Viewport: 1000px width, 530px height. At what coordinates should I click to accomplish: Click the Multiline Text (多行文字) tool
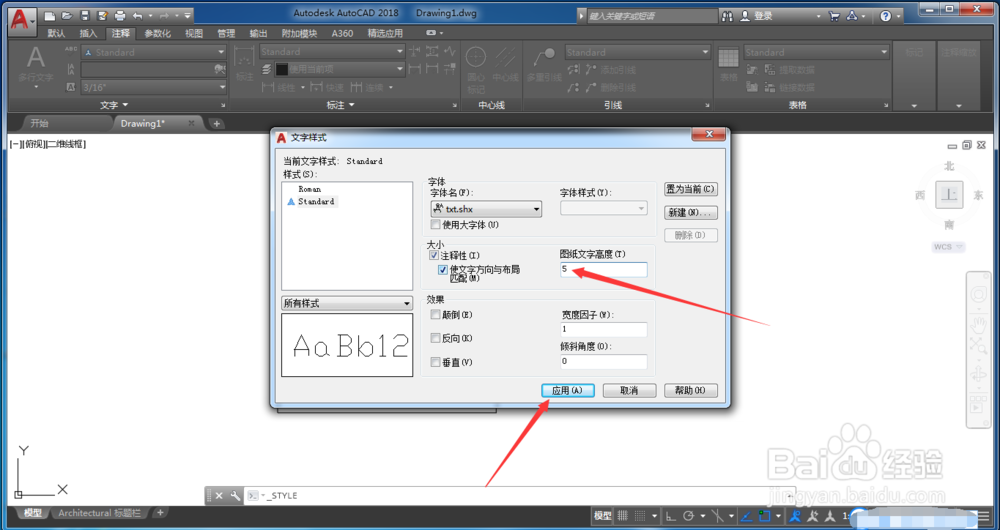click(36, 68)
